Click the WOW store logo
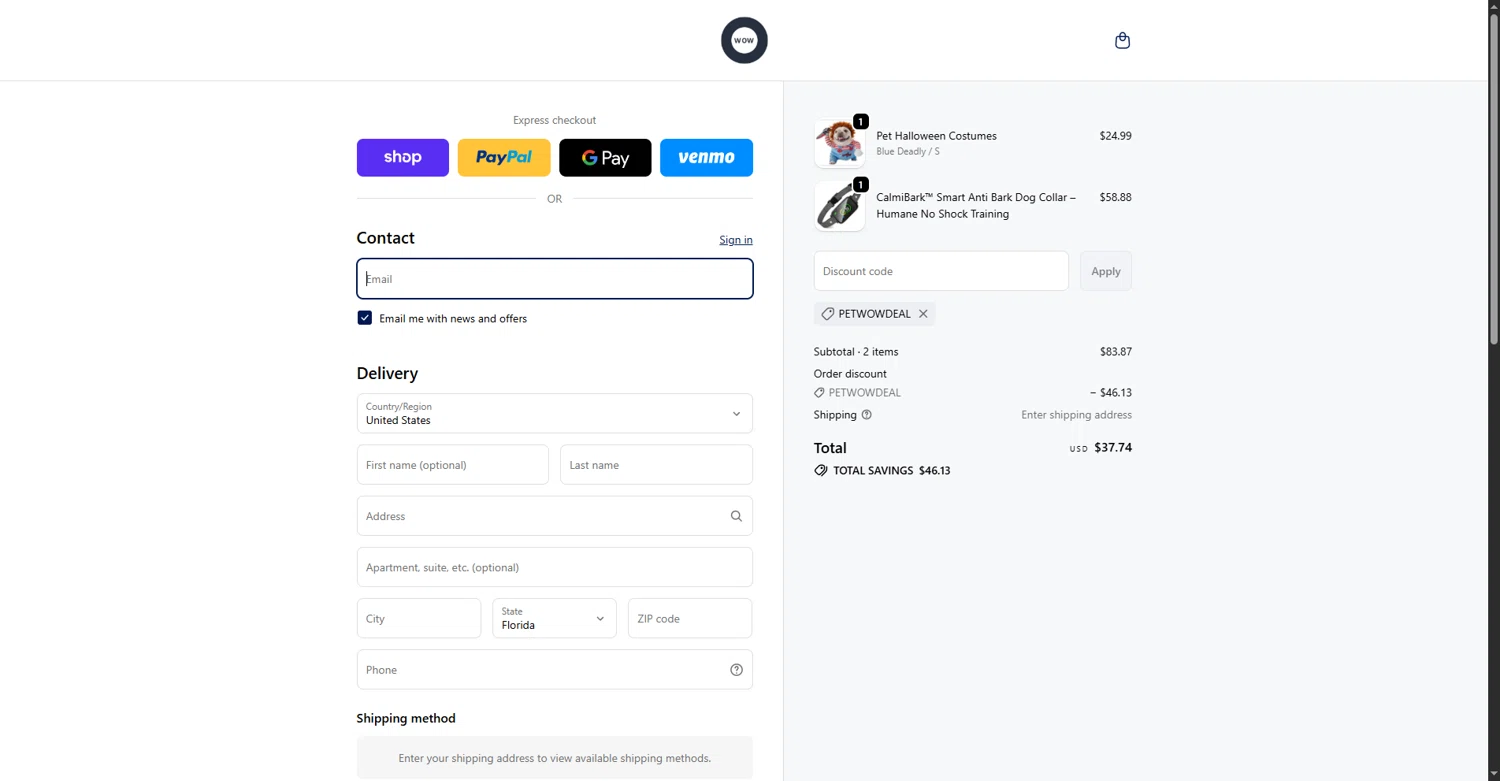Screen dimensions: 1500x781 744,40
